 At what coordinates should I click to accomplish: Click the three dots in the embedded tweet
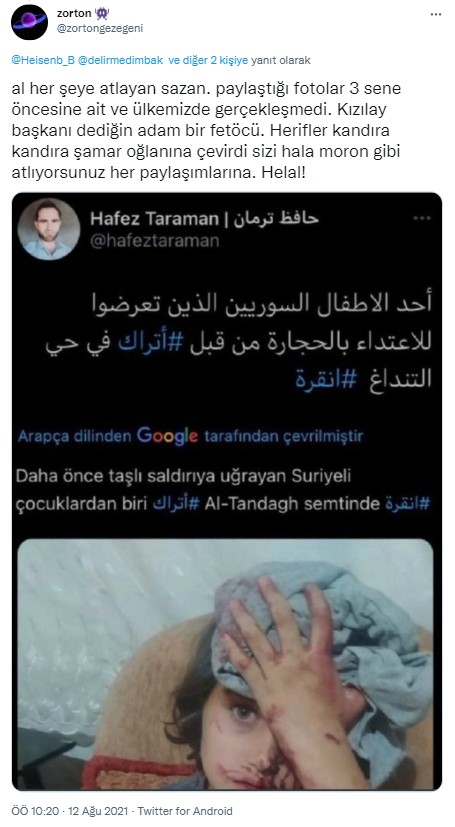422,218
